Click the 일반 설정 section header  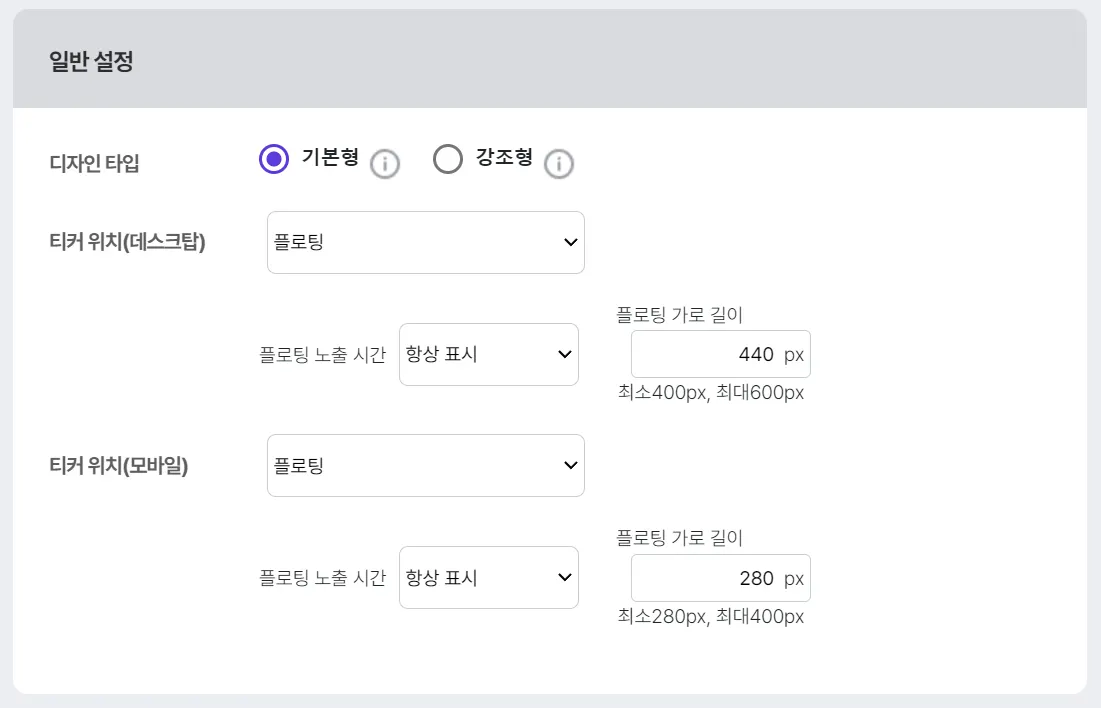pyautogui.click(x=91, y=62)
